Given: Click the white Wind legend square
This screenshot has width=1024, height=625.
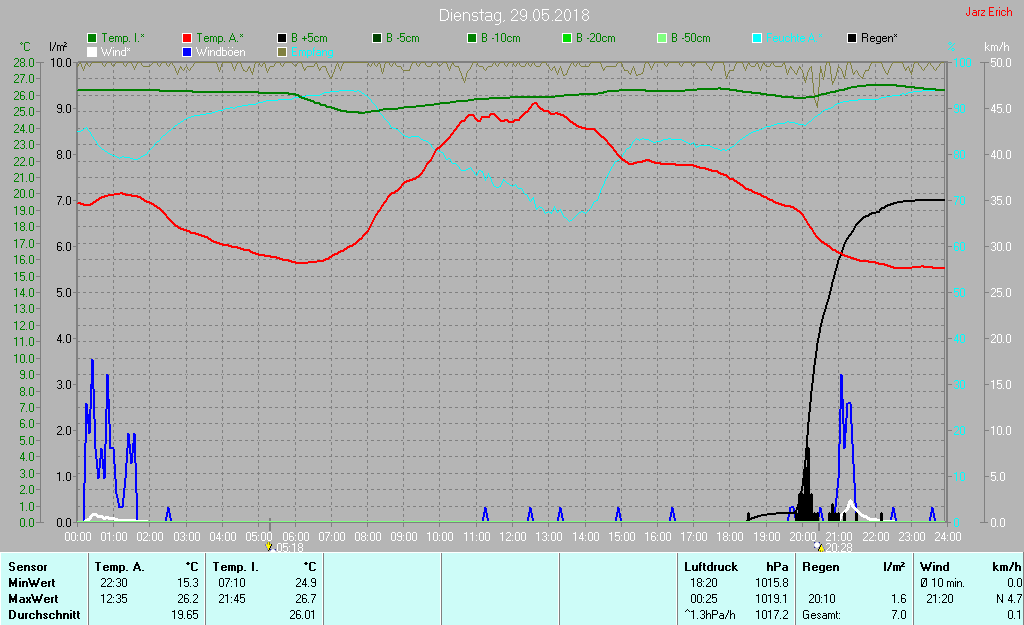Looking at the screenshot, I should (93, 51).
